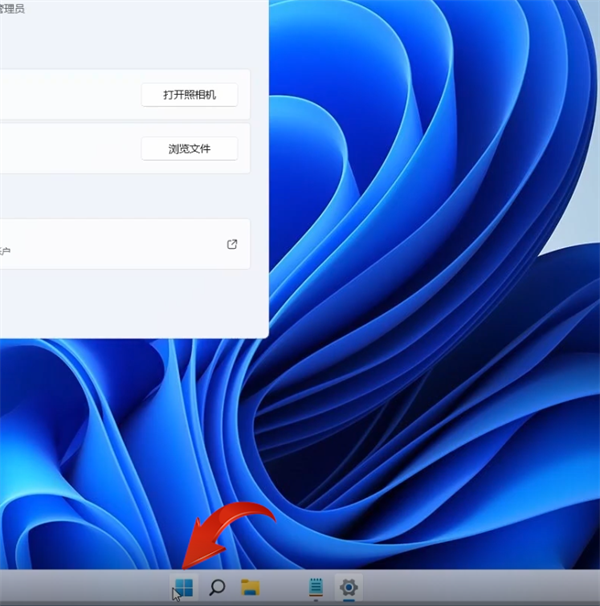This screenshot has width=600, height=606.
Task: Click the 管理员 label at the top
Action: 12,8
